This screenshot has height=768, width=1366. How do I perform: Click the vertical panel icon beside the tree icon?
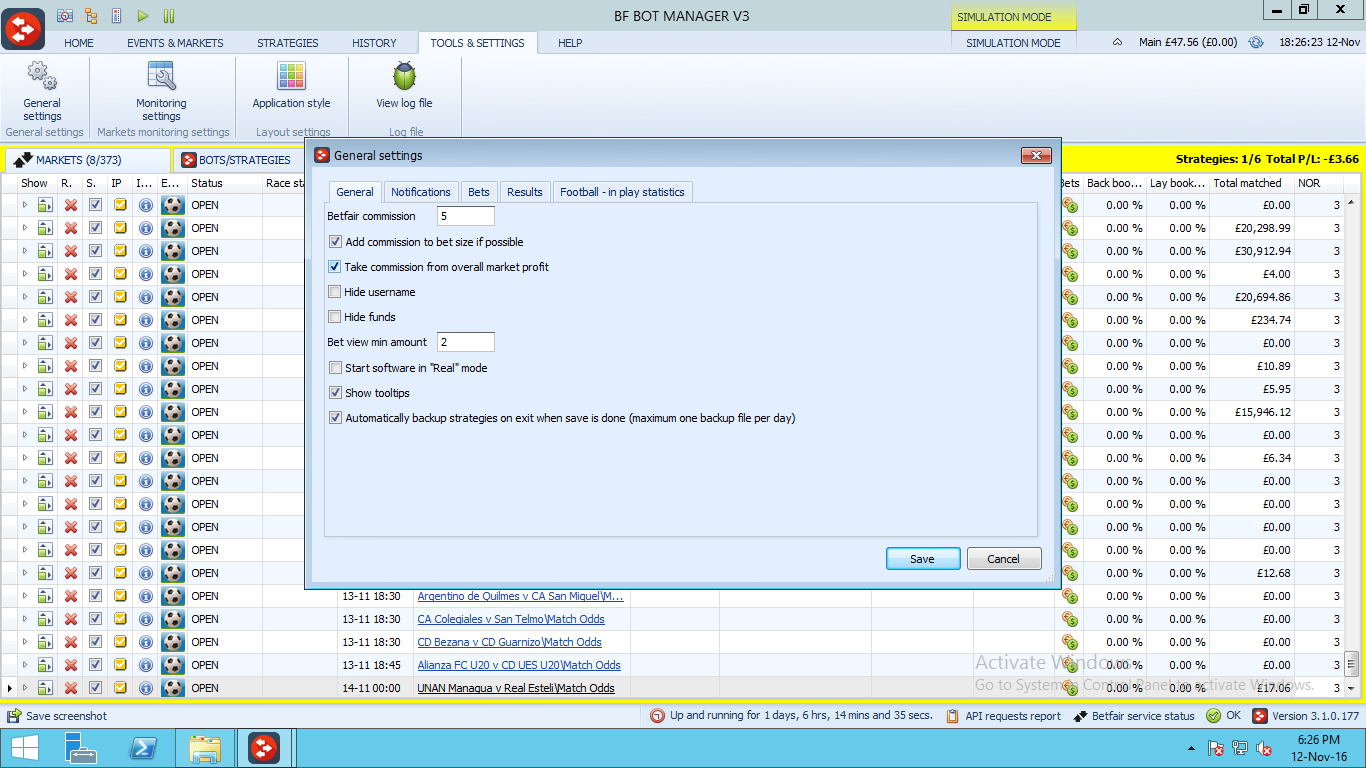(x=117, y=16)
